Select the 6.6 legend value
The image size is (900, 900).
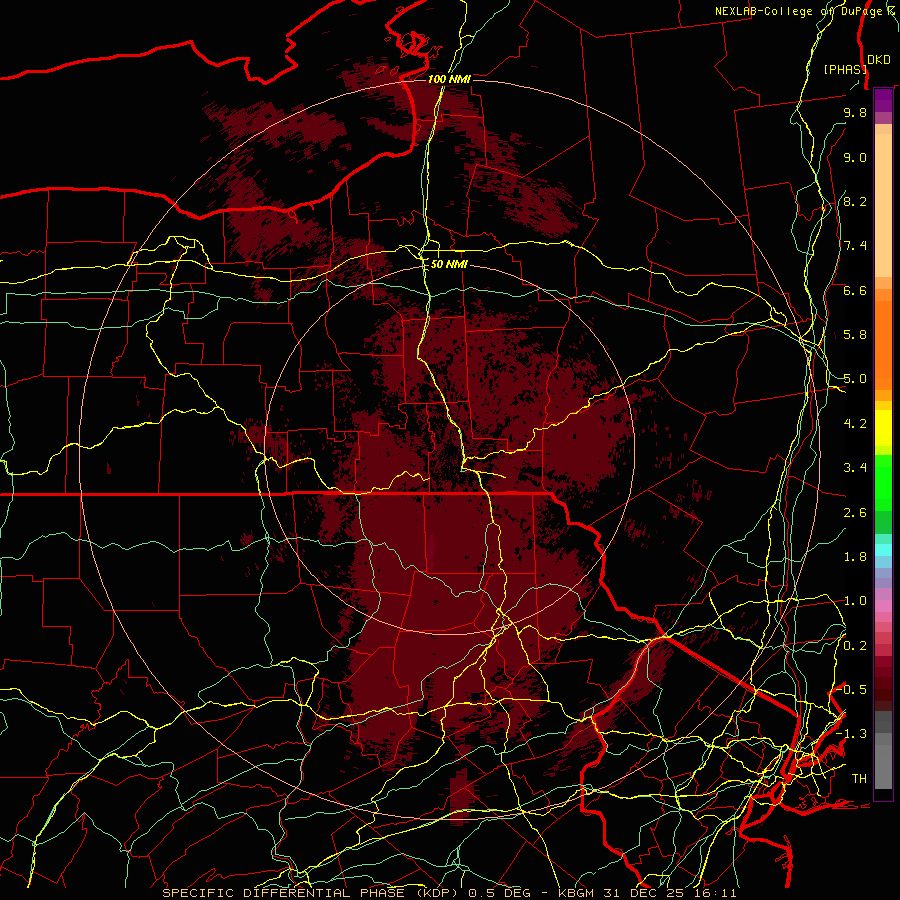coord(855,290)
